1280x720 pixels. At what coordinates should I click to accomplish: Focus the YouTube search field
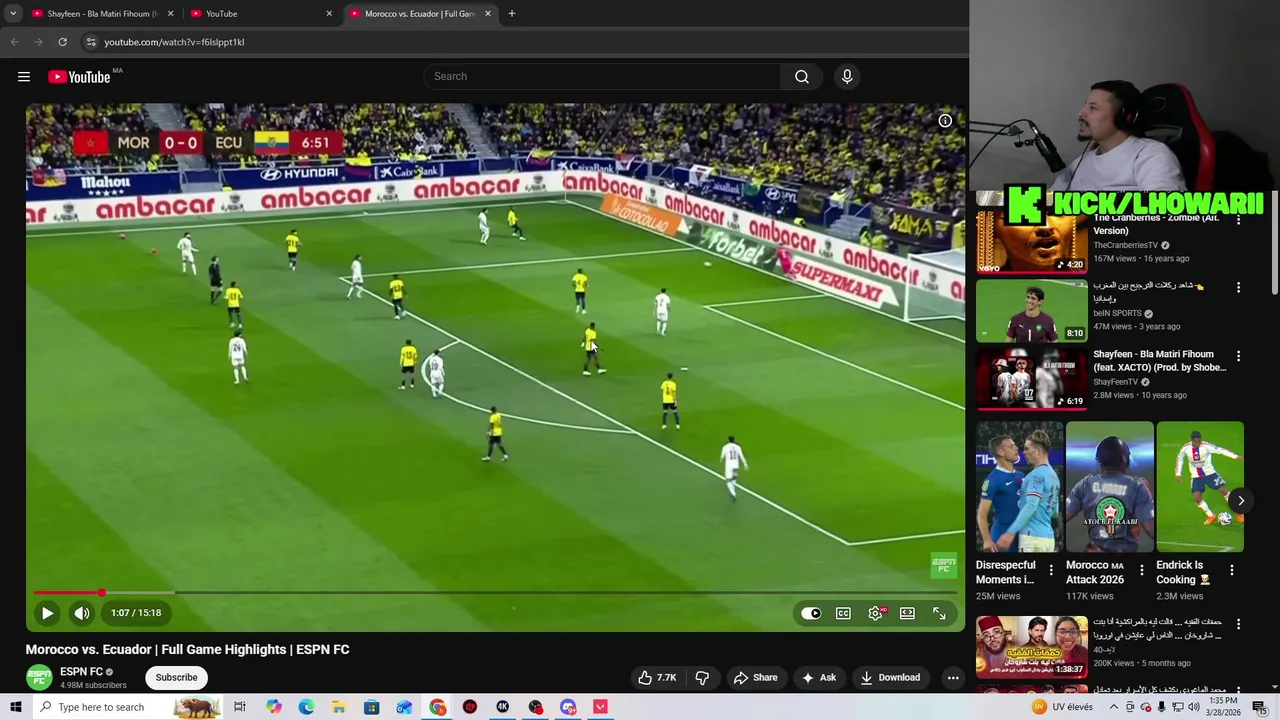tap(603, 77)
